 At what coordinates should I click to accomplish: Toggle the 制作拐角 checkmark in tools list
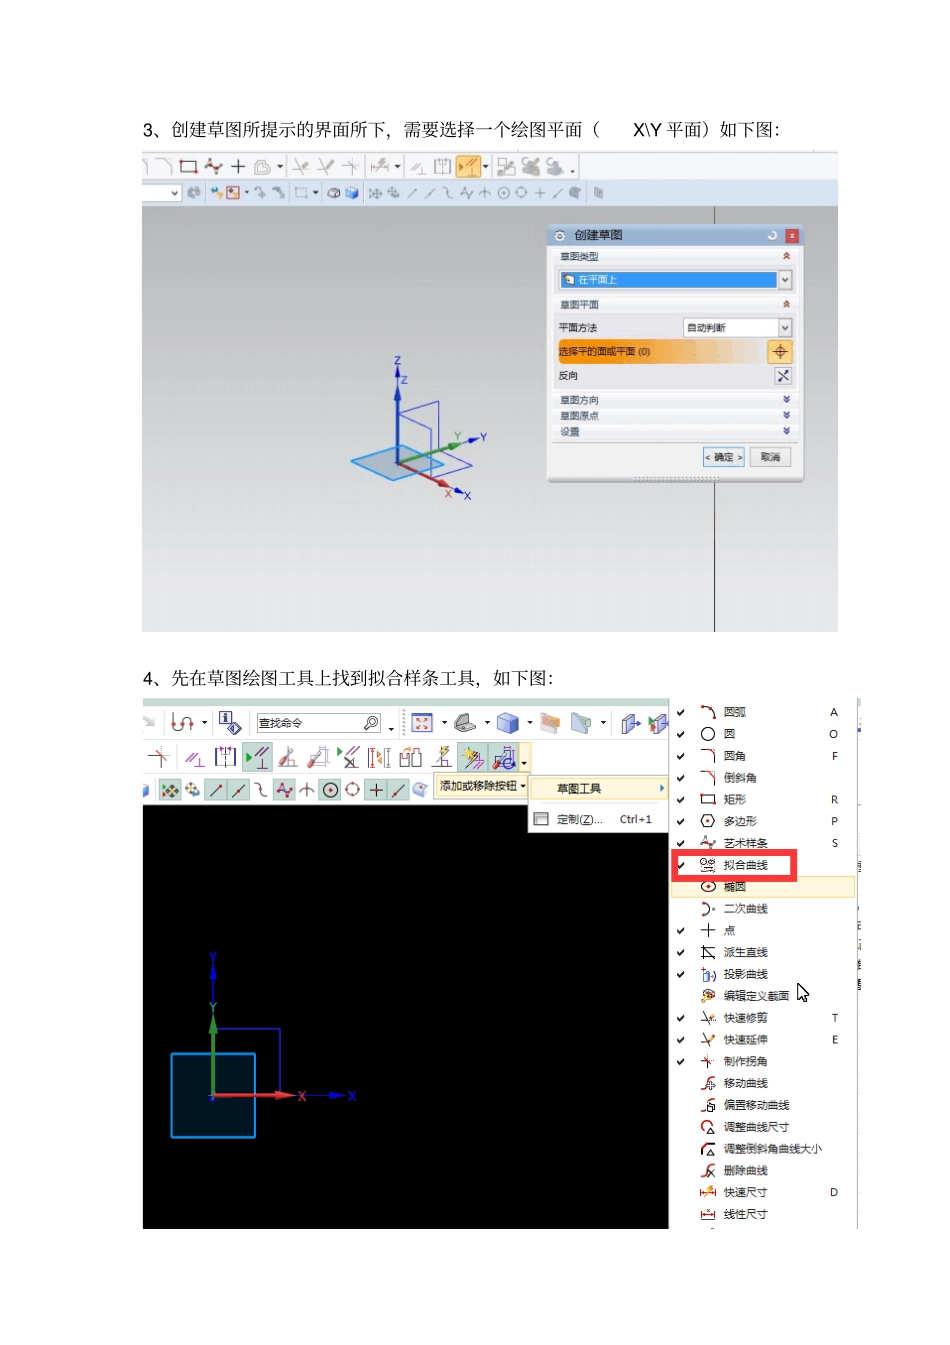click(681, 1061)
